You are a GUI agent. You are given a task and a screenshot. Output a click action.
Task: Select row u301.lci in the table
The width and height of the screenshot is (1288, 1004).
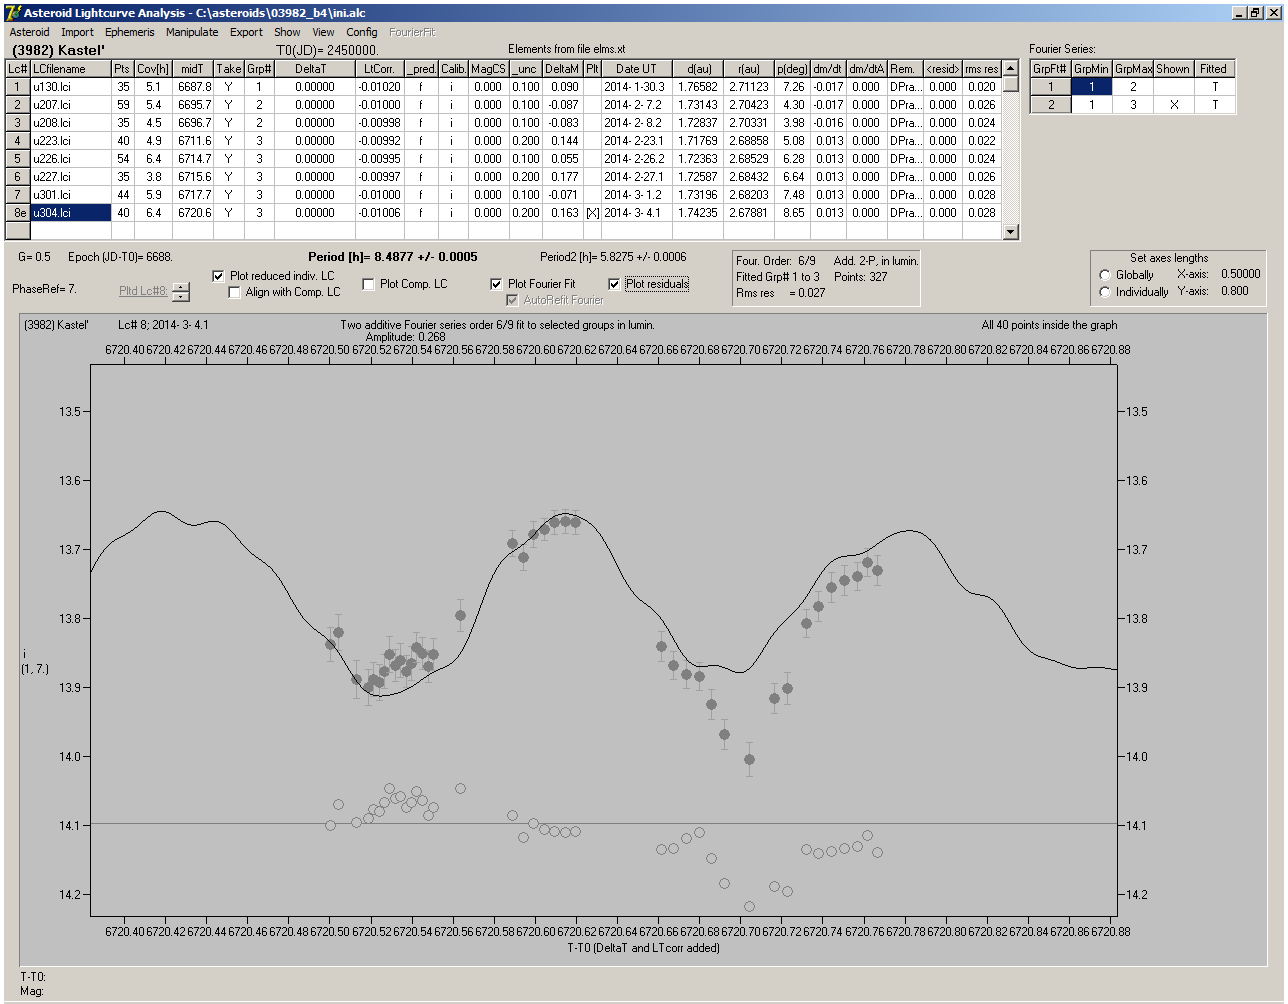tap(505, 195)
